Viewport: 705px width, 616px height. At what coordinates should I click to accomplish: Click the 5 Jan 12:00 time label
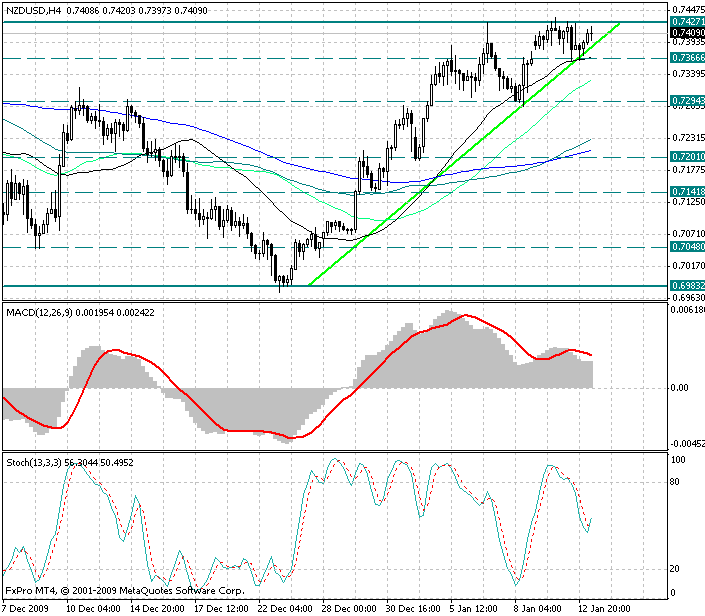[x=474, y=609]
